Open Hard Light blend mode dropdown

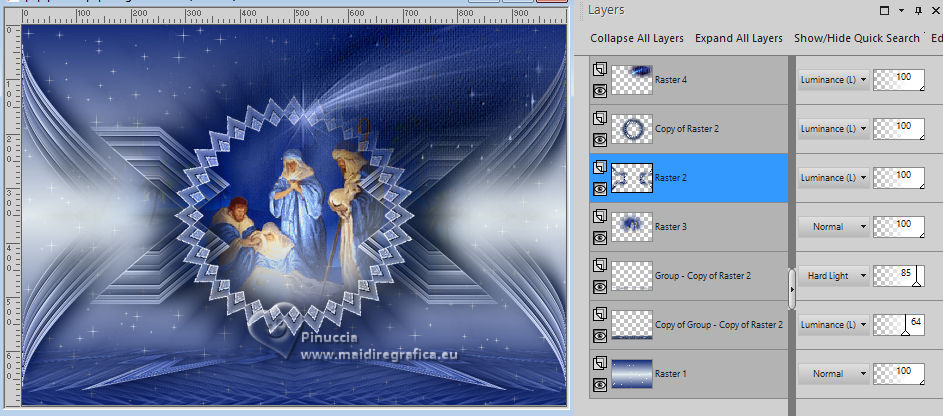[x=834, y=276]
